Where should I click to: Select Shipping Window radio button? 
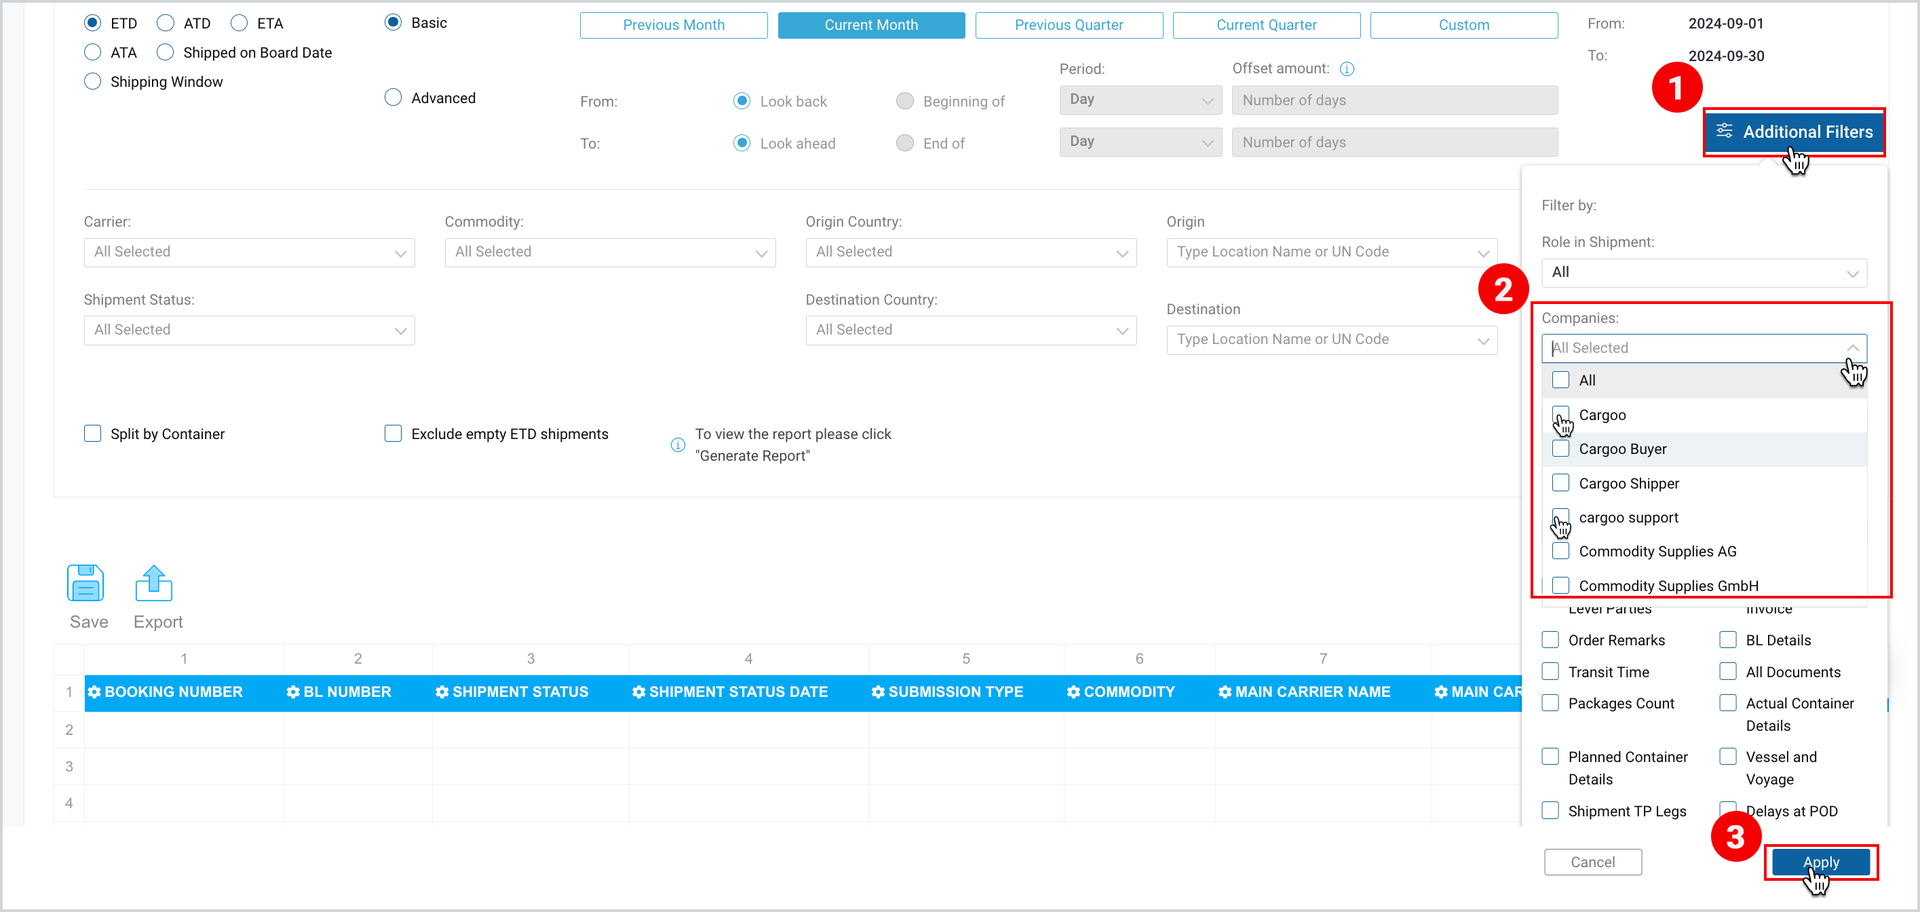click(93, 82)
